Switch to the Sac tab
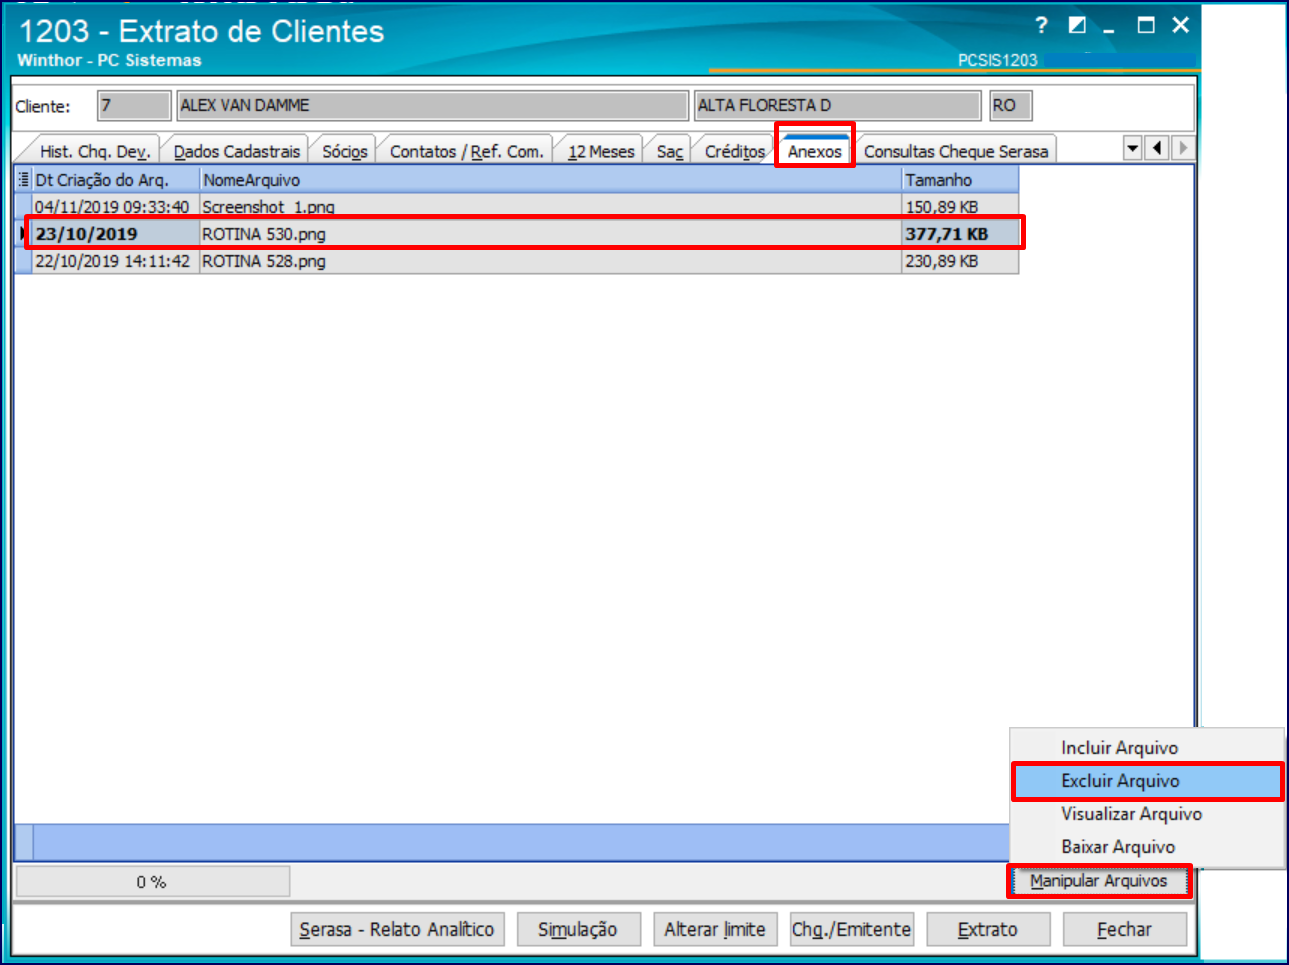This screenshot has height=965, width=1289. 670,151
